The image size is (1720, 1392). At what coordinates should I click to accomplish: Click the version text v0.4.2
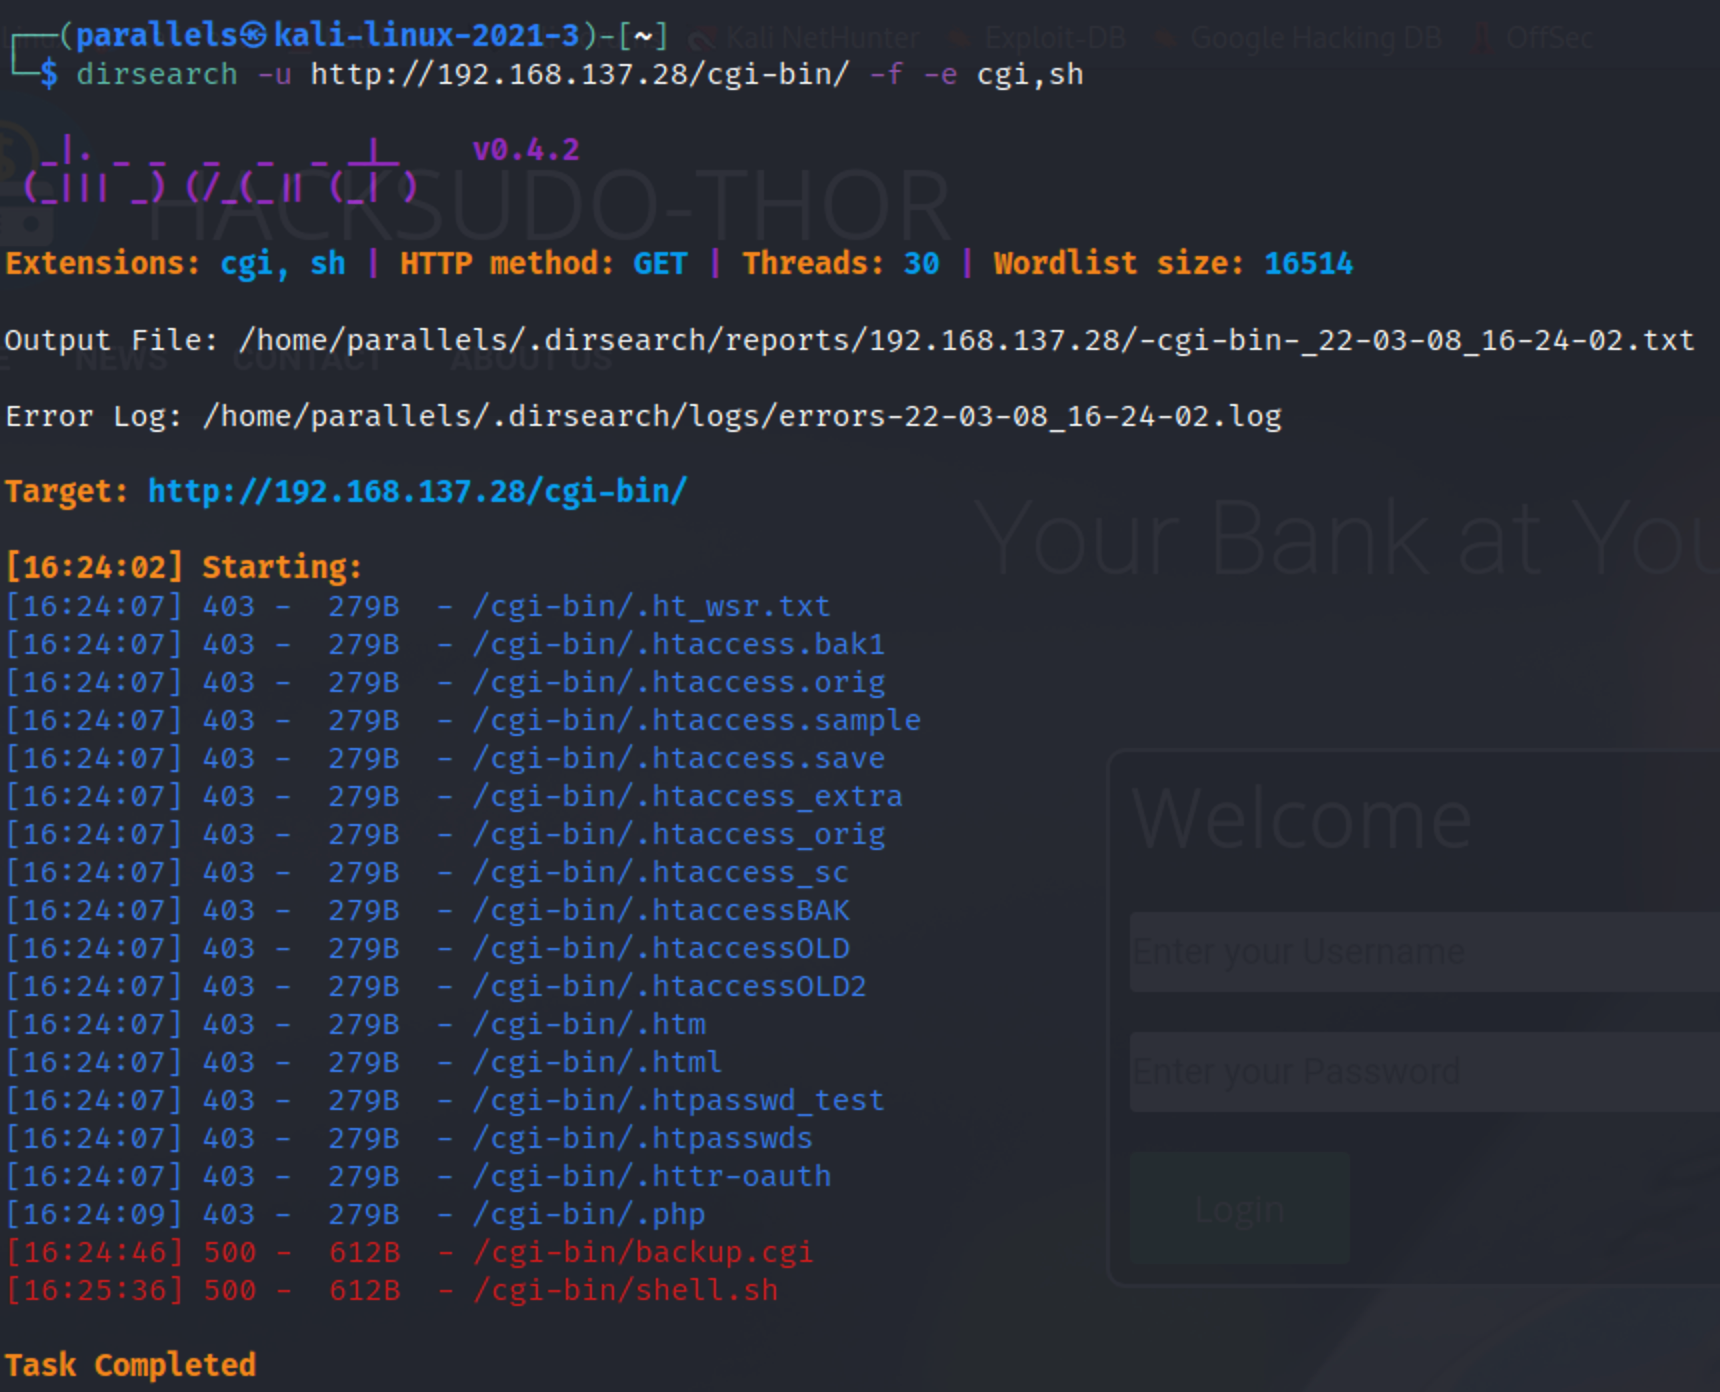click(526, 150)
